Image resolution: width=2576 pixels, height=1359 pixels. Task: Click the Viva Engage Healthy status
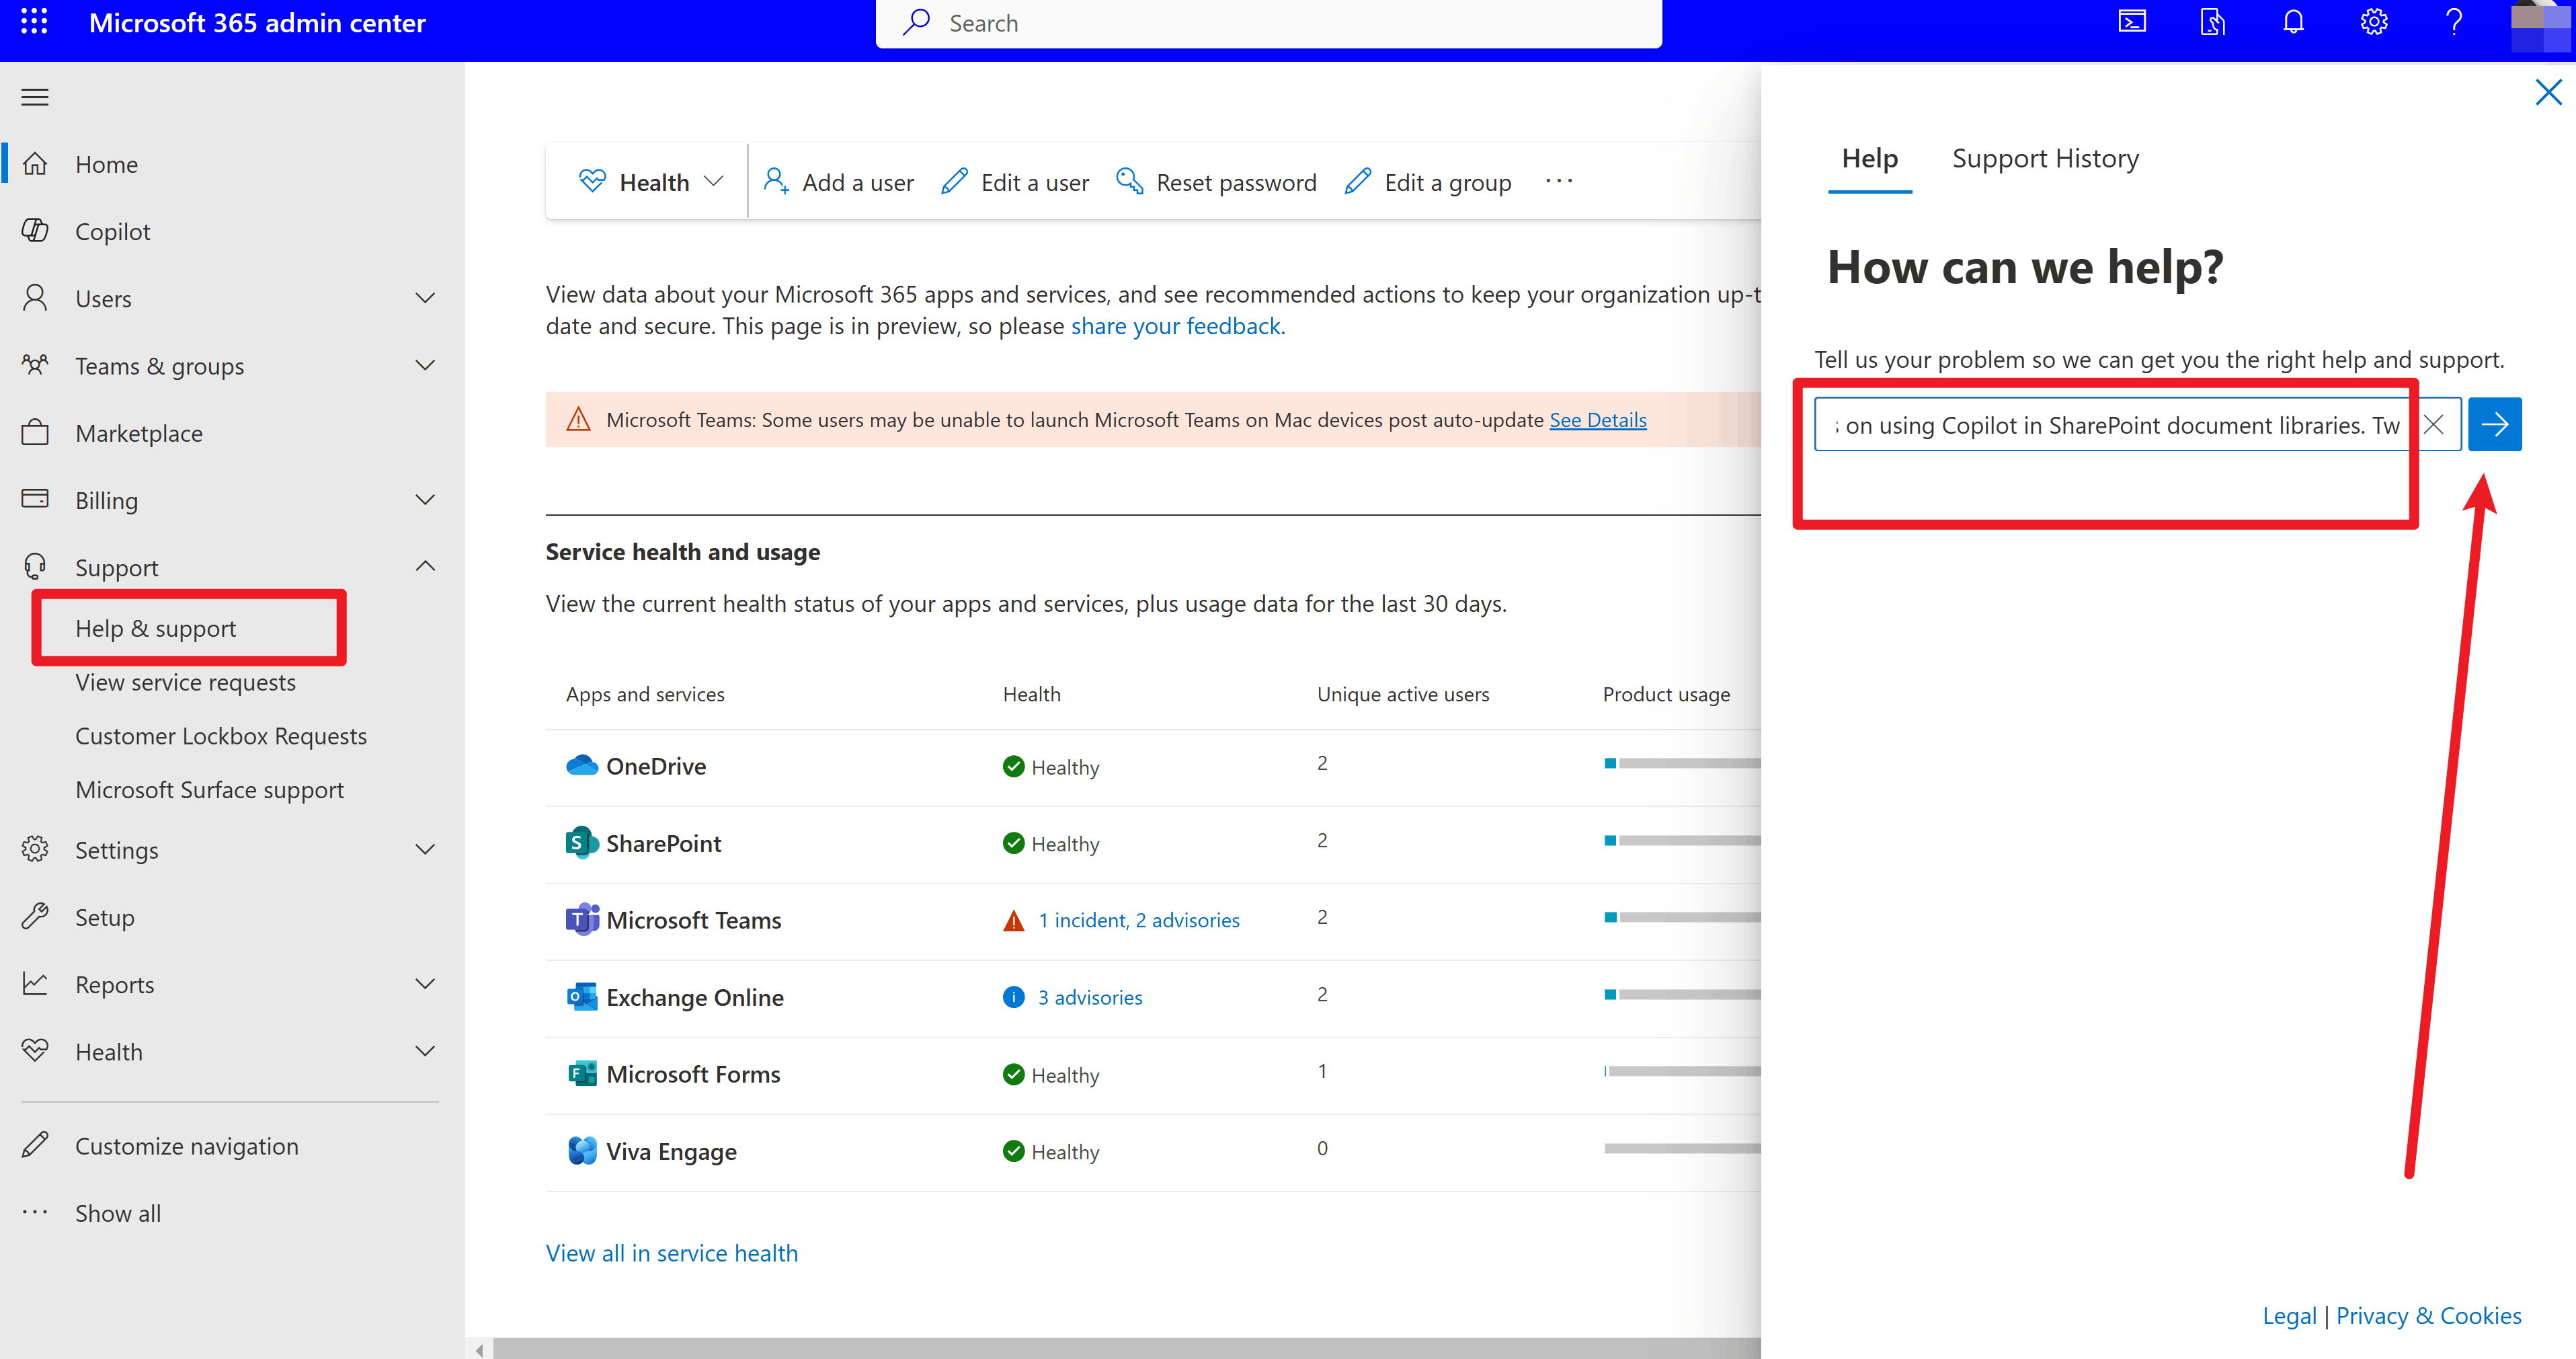(x=1051, y=1152)
